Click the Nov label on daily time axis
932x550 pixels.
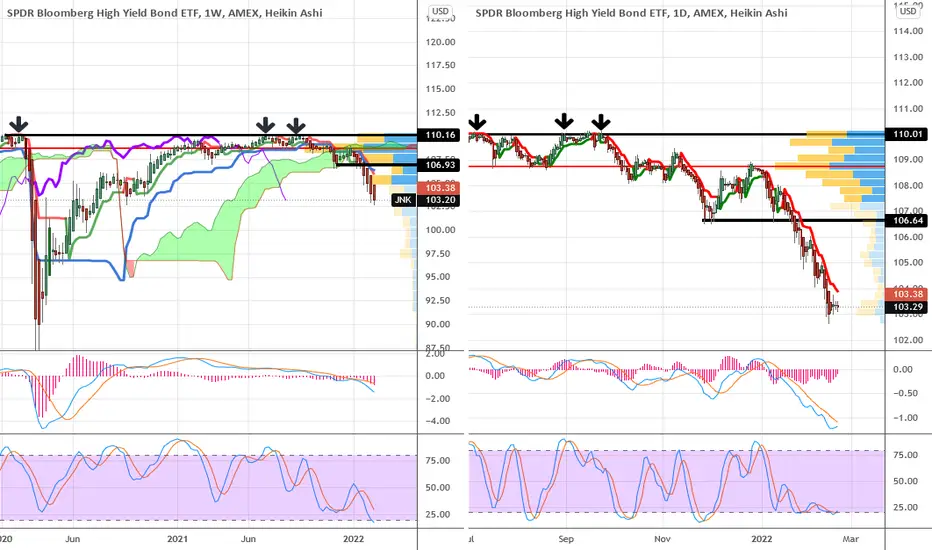click(662, 539)
